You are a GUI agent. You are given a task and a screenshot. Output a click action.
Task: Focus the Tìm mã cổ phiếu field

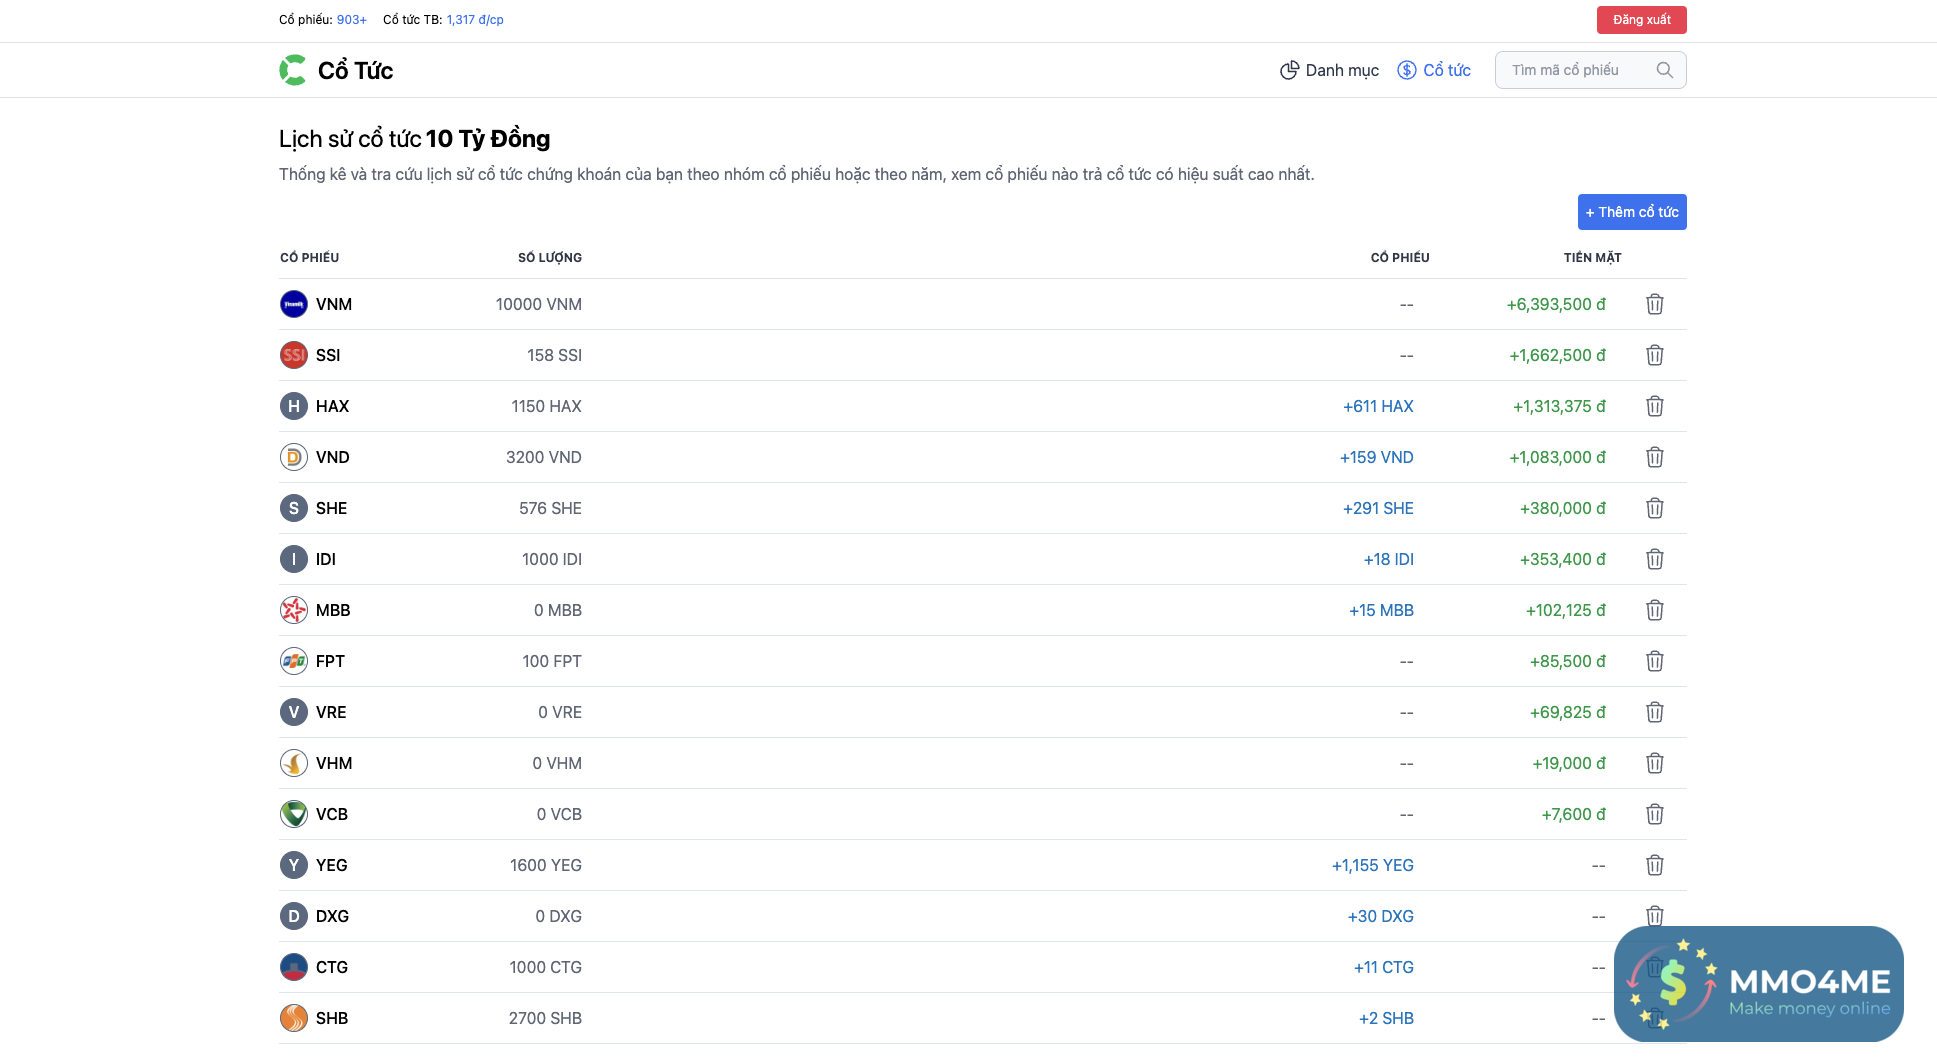pos(1576,70)
